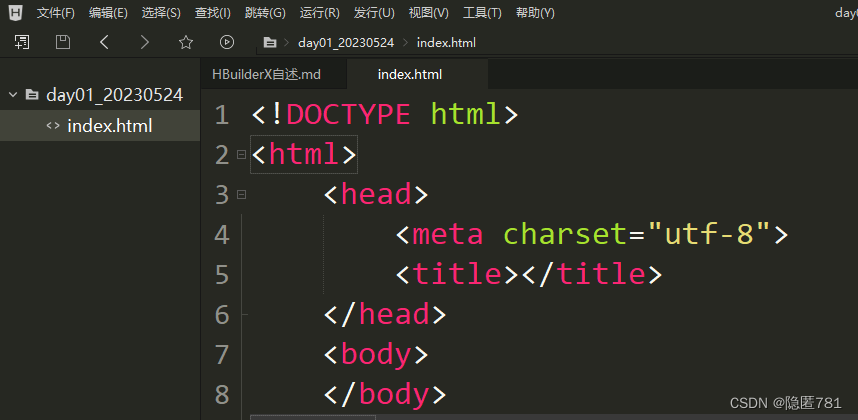Click the opening <body> tag

click(376, 354)
